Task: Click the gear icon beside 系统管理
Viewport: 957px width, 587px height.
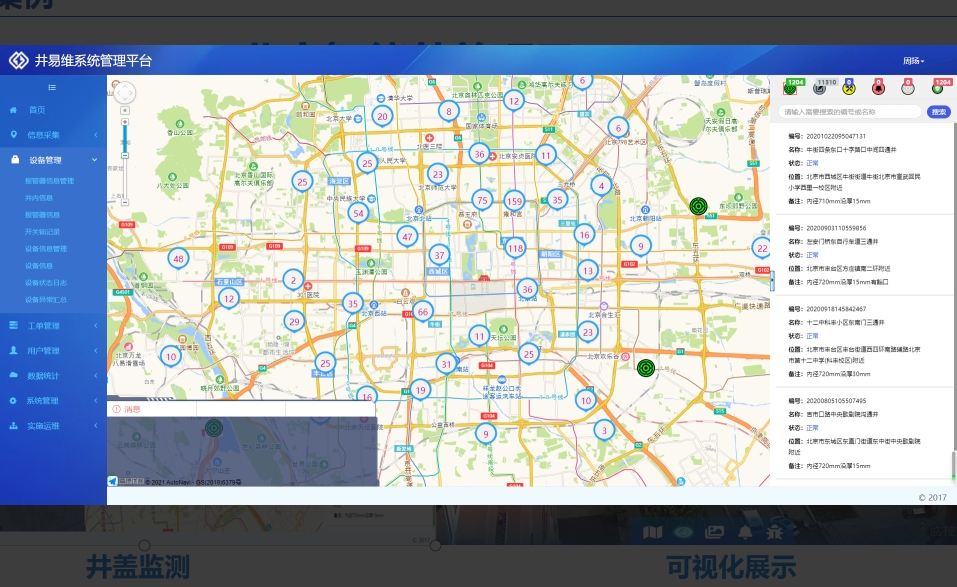Action: click(13, 401)
